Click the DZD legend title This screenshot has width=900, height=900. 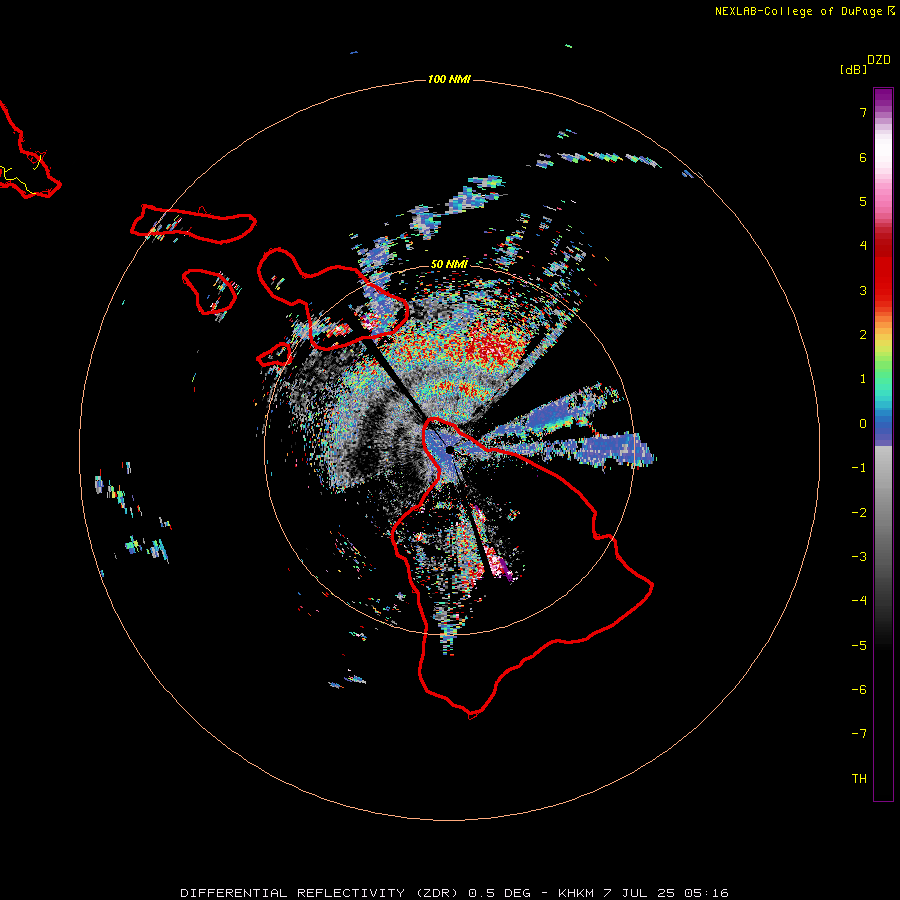coord(879,60)
